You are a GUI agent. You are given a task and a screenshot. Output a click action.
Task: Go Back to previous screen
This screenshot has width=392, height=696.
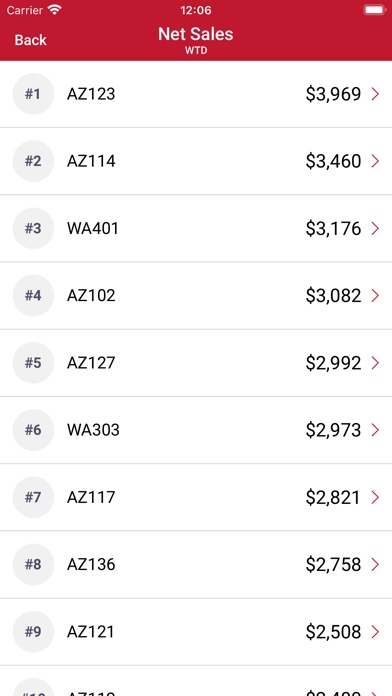(30, 40)
